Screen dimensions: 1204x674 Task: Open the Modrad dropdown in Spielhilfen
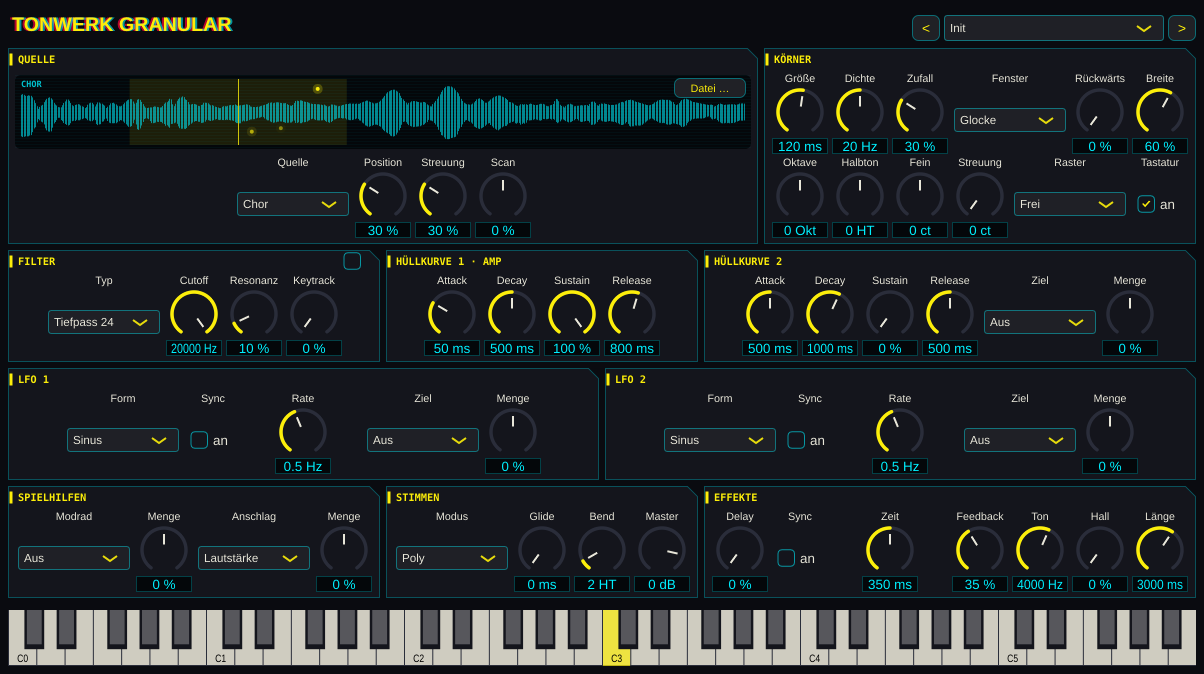point(74,558)
